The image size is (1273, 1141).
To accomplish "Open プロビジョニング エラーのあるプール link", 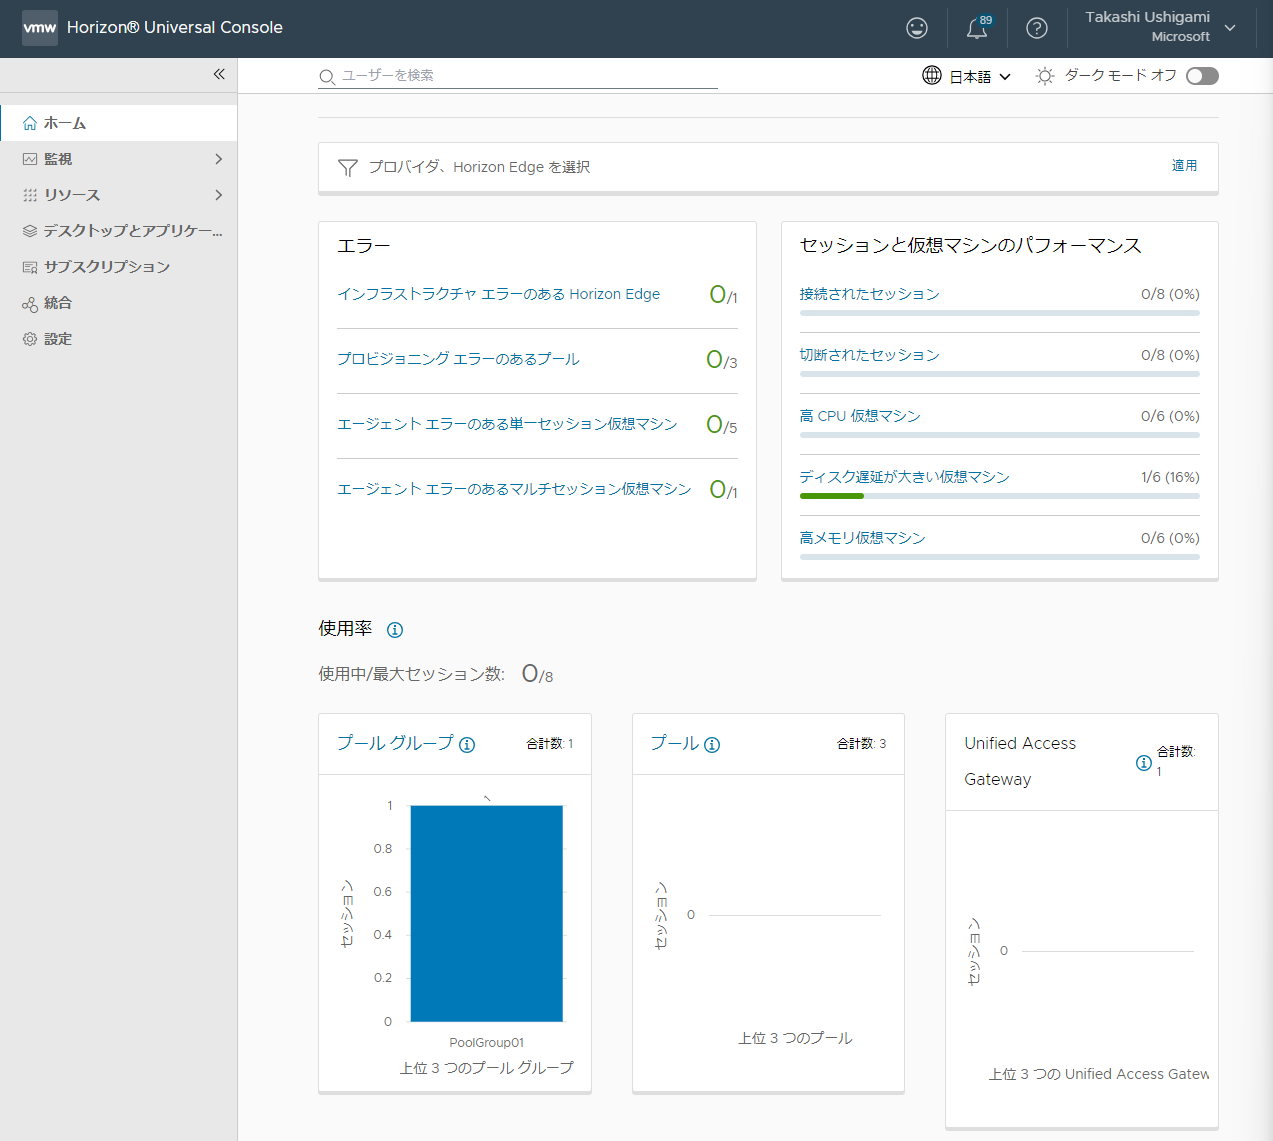I will coord(456,358).
